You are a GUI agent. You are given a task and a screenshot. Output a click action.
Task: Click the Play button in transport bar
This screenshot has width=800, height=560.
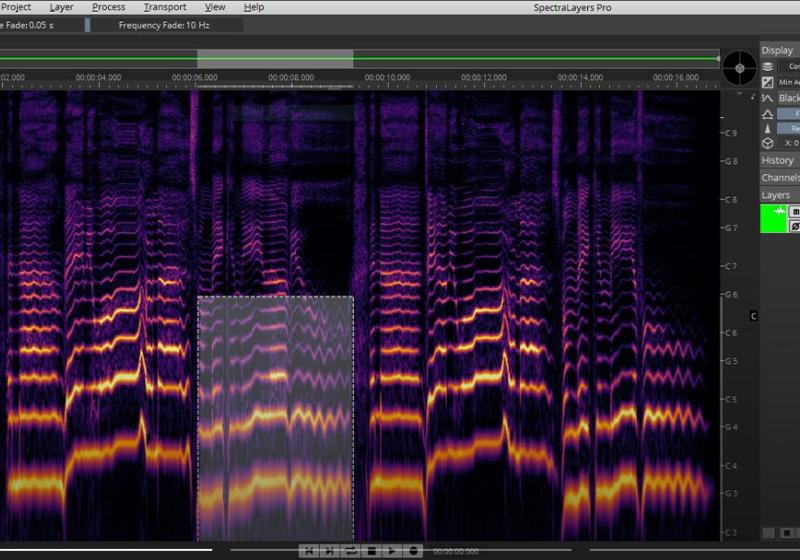pyautogui.click(x=393, y=551)
